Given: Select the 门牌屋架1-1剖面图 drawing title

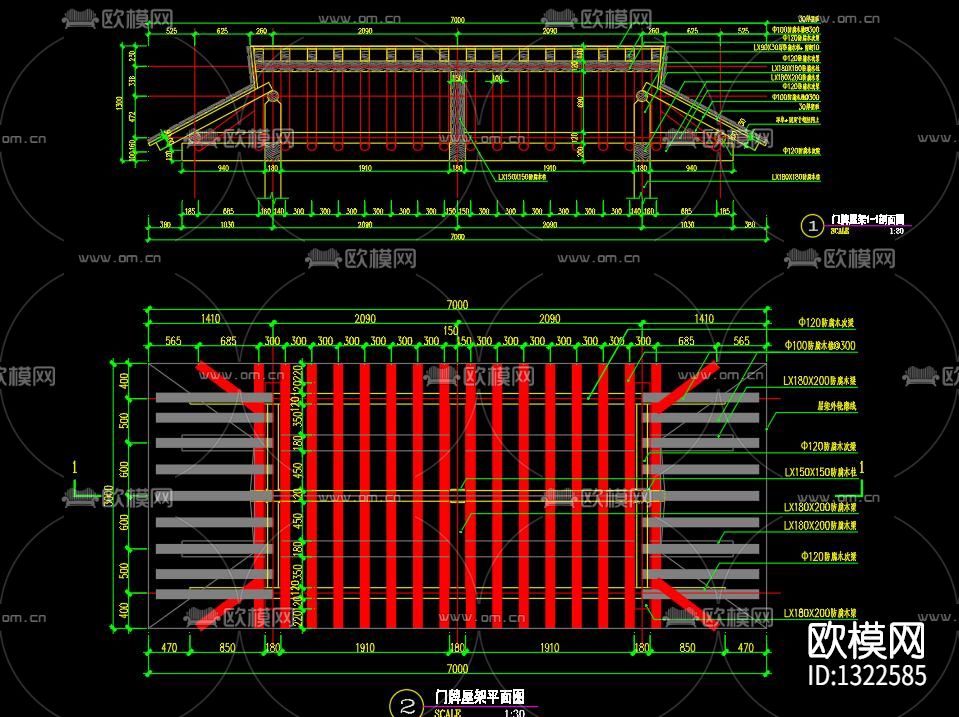Looking at the screenshot, I should [867, 219].
